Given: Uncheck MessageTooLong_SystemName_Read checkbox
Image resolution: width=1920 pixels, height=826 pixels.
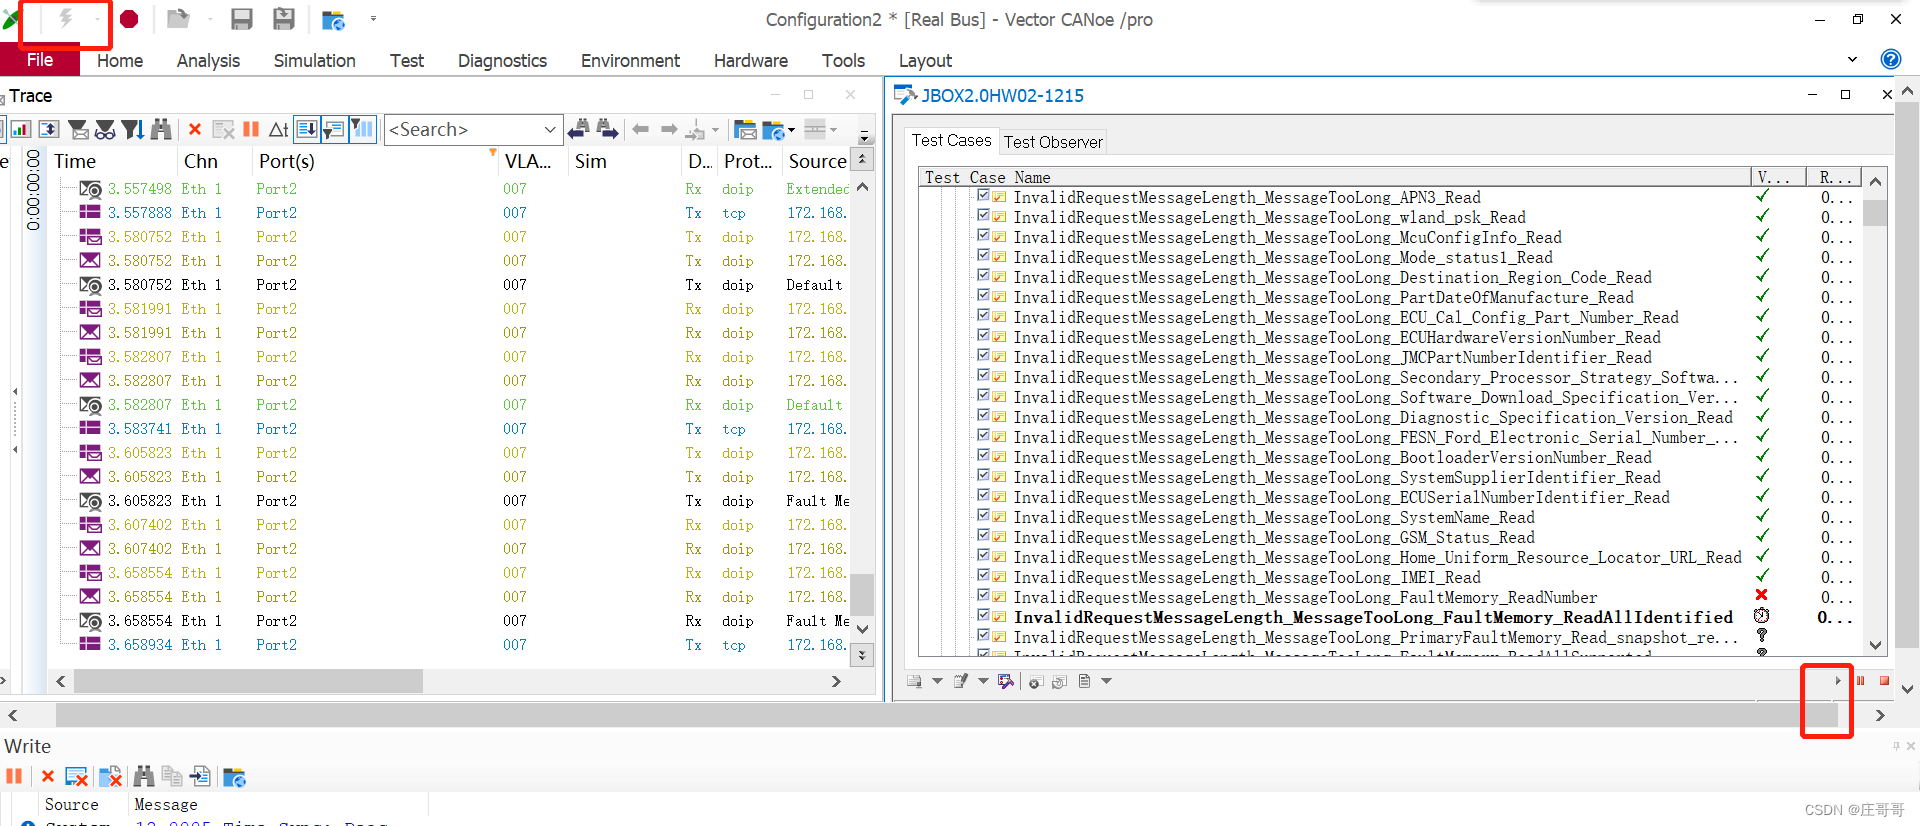Looking at the screenshot, I should [984, 516].
